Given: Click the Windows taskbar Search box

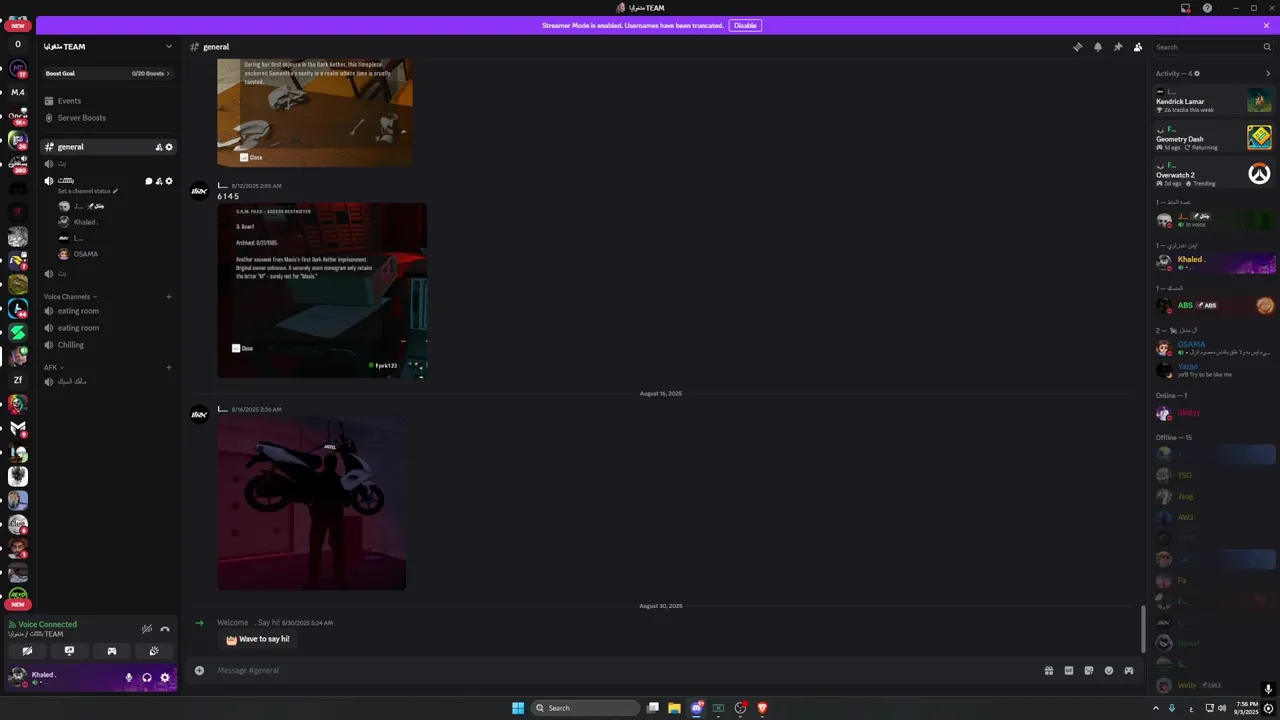Looking at the screenshot, I should [x=586, y=708].
